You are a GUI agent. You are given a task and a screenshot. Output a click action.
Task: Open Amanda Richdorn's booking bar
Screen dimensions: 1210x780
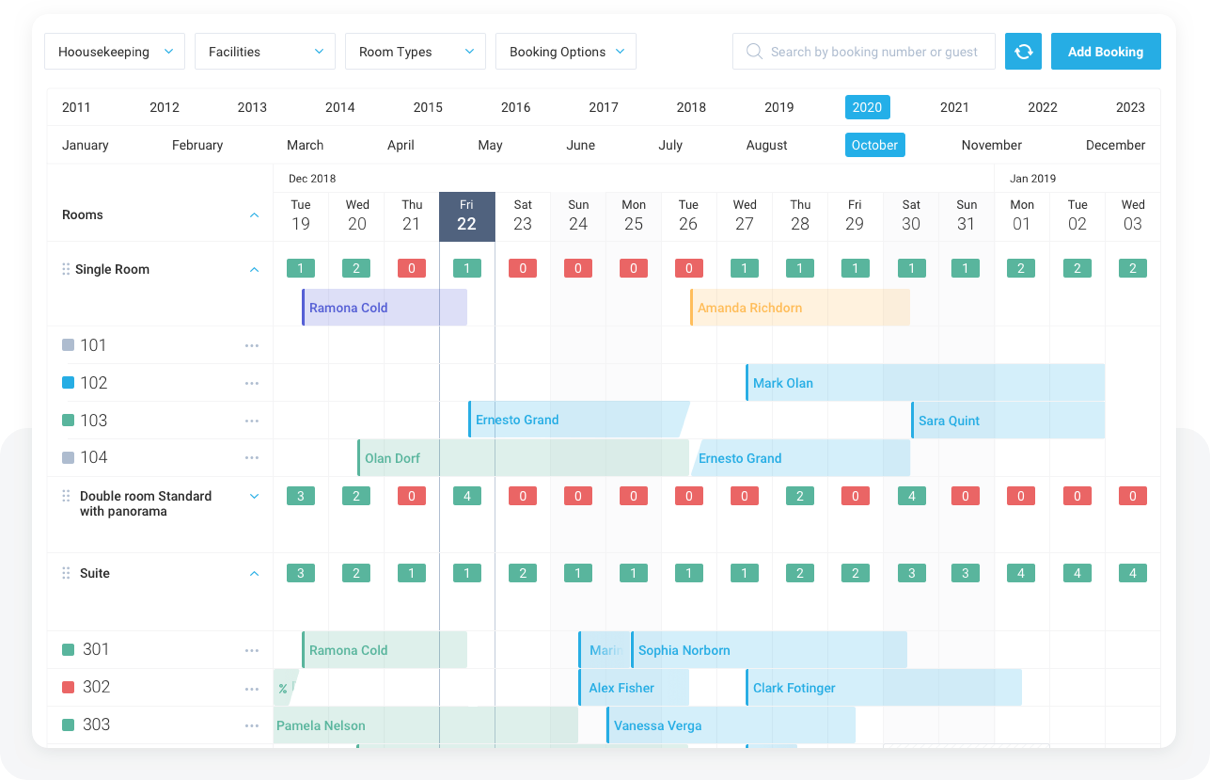pyautogui.click(x=800, y=308)
